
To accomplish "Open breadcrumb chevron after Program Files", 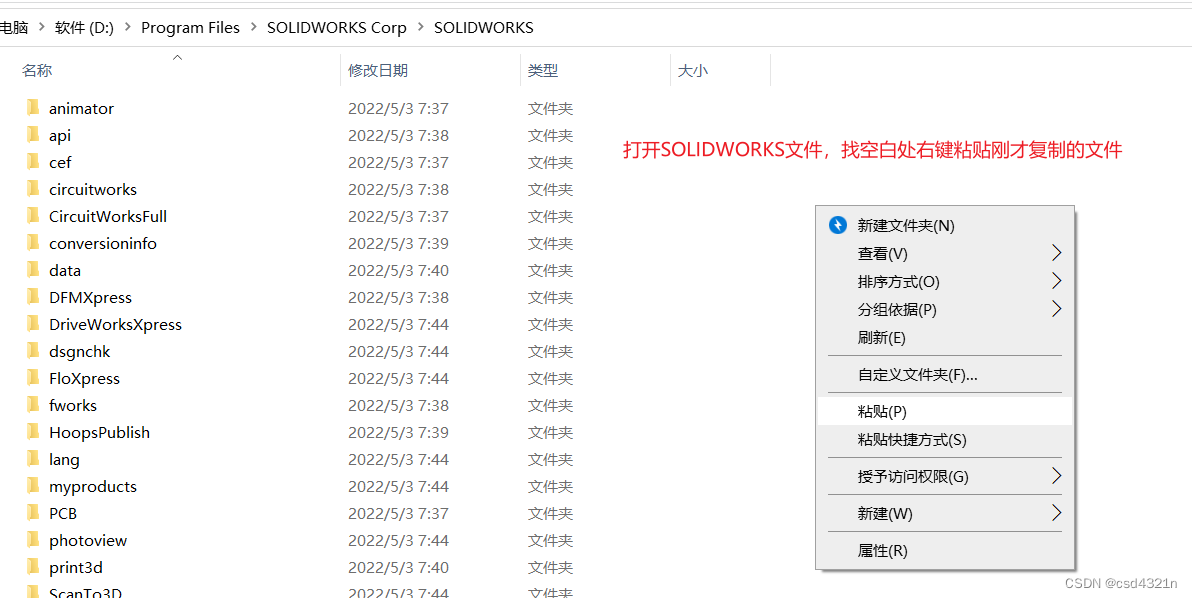I will pos(253,28).
